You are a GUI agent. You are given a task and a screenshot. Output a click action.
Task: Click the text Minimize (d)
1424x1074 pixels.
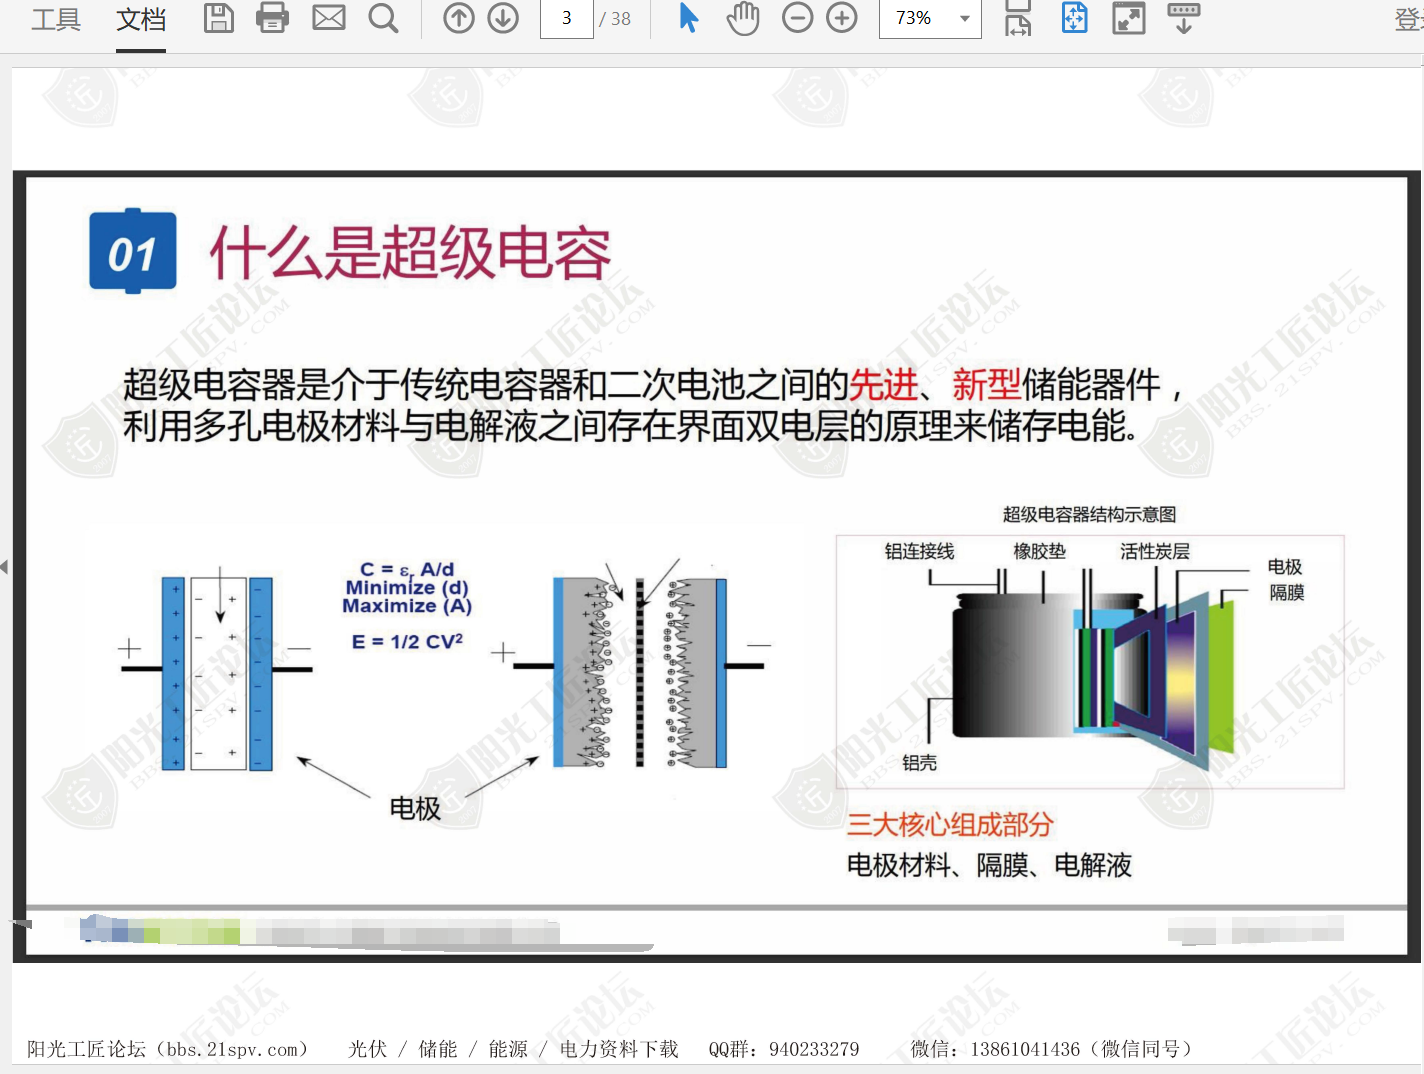(x=407, y=587)
